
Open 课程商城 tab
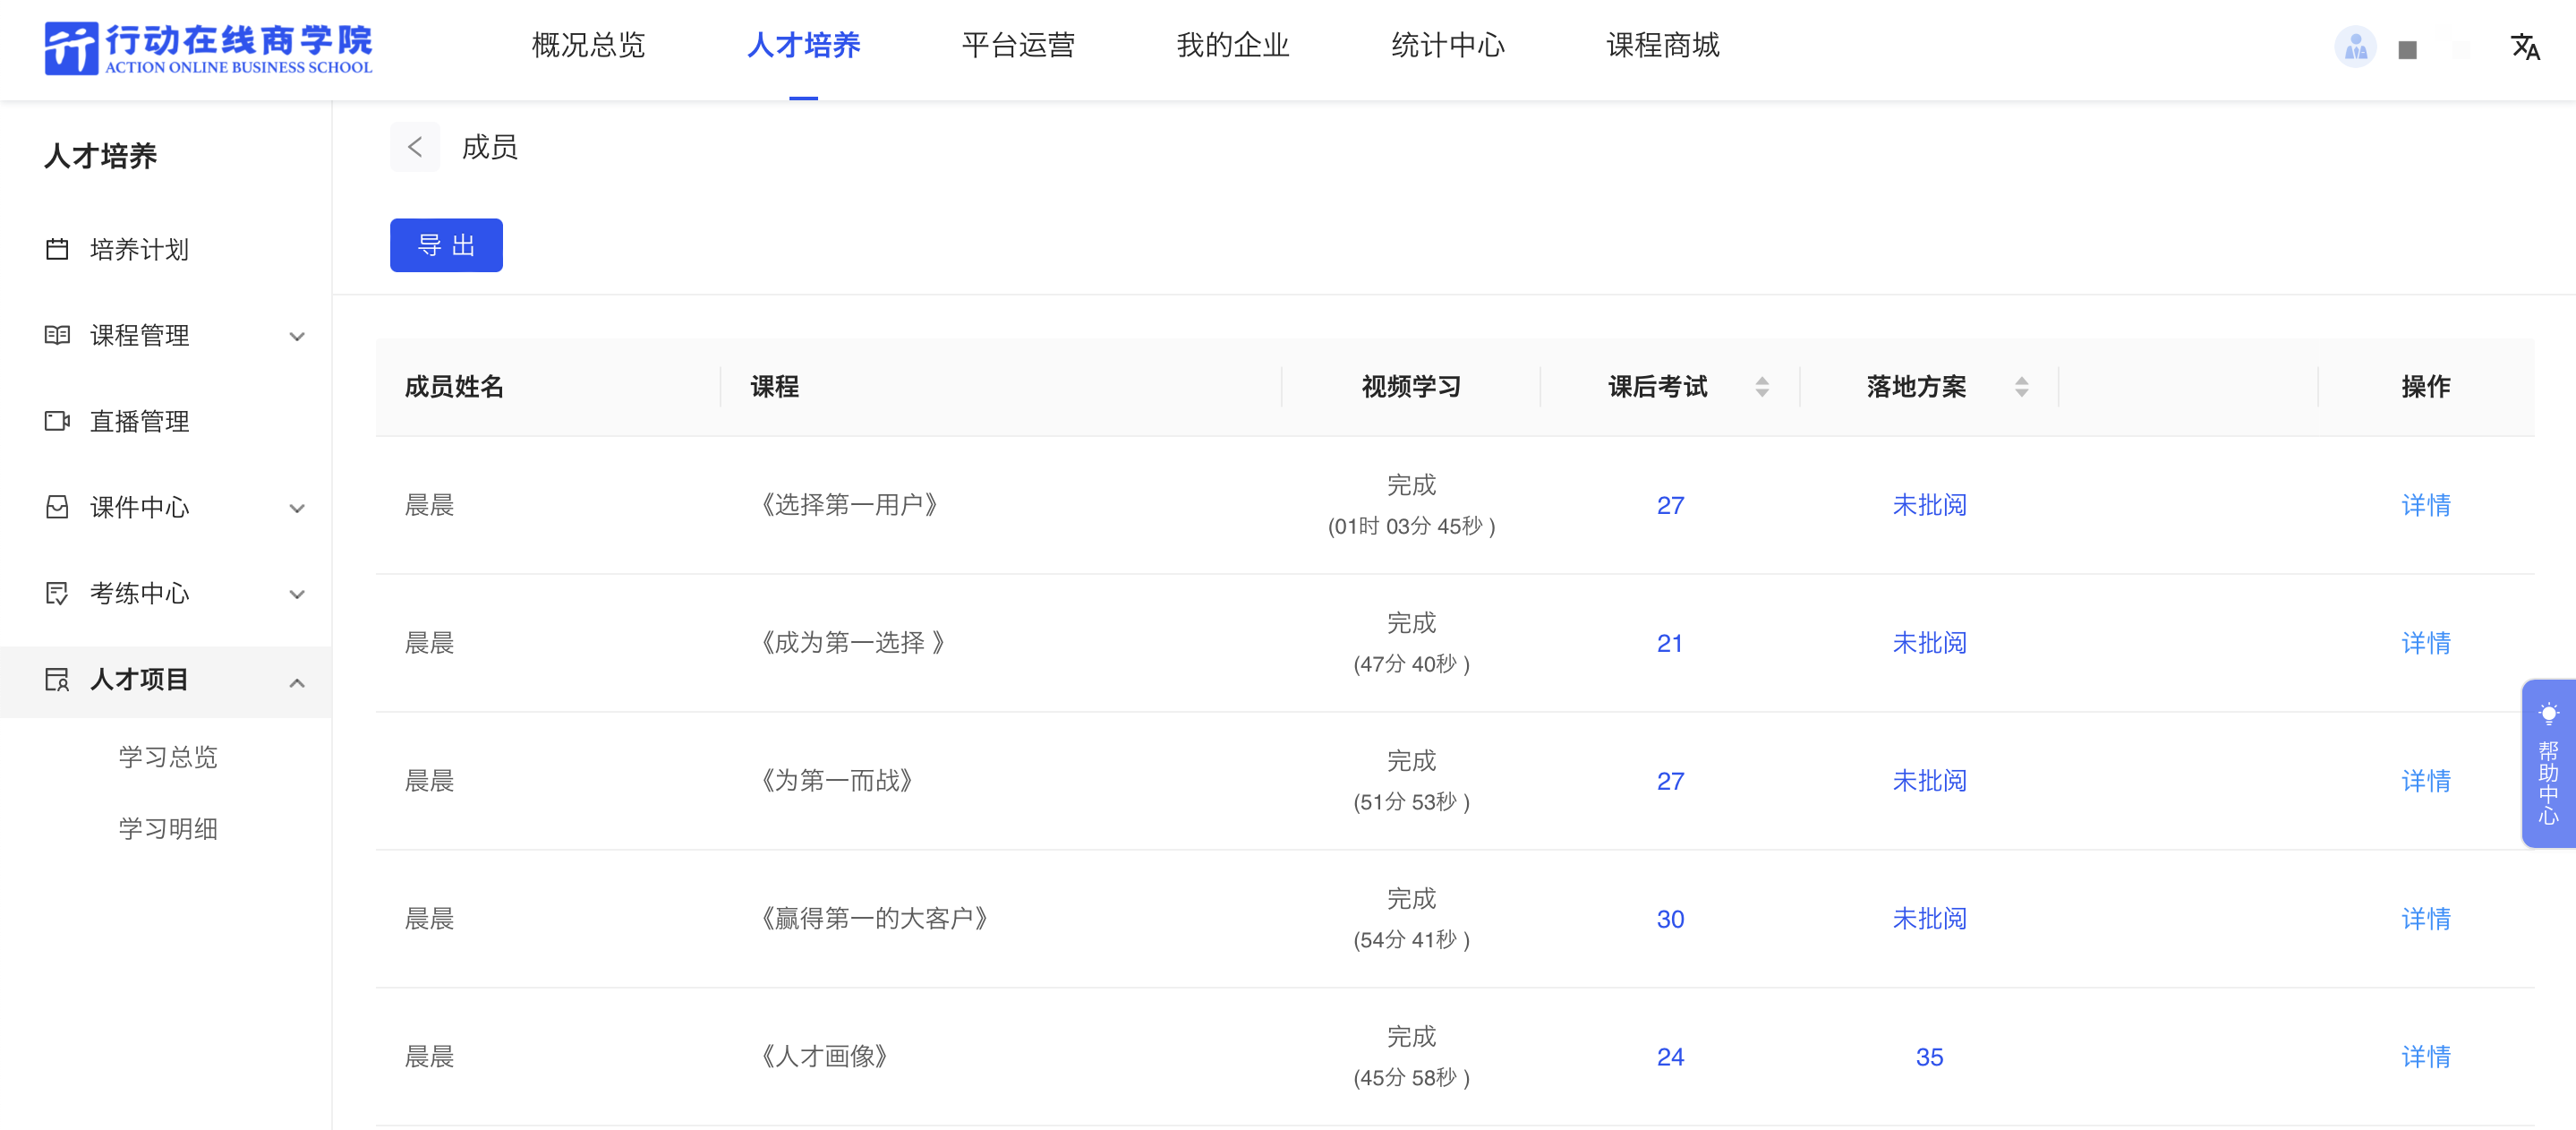pyautogui.click(x=1663, y=45)
